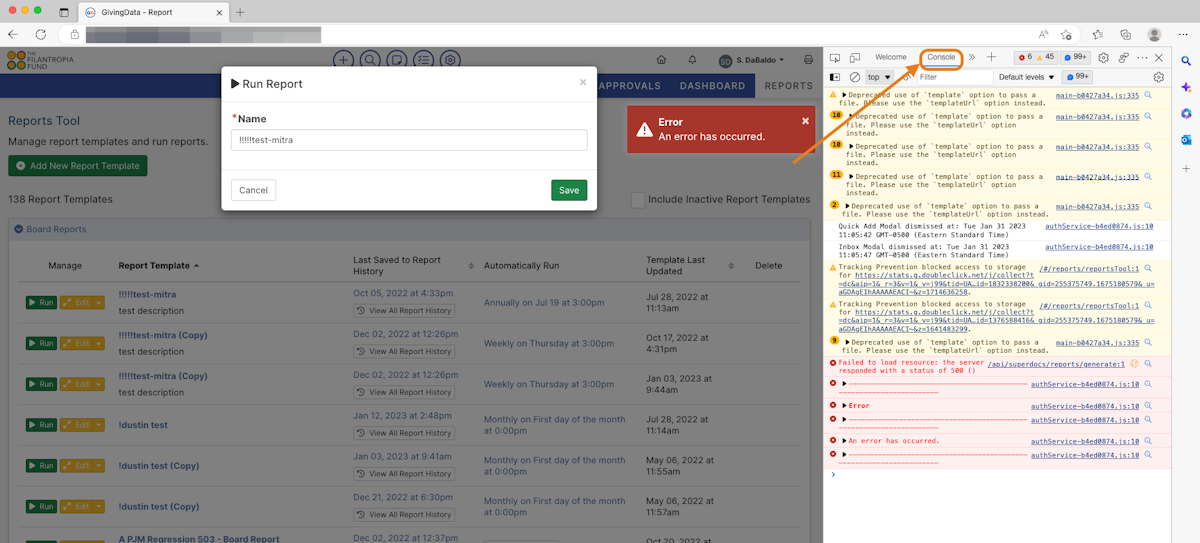Screen dimensions: 1200x543
Task: Run the !dustin test report
Action: coord(41,425)
